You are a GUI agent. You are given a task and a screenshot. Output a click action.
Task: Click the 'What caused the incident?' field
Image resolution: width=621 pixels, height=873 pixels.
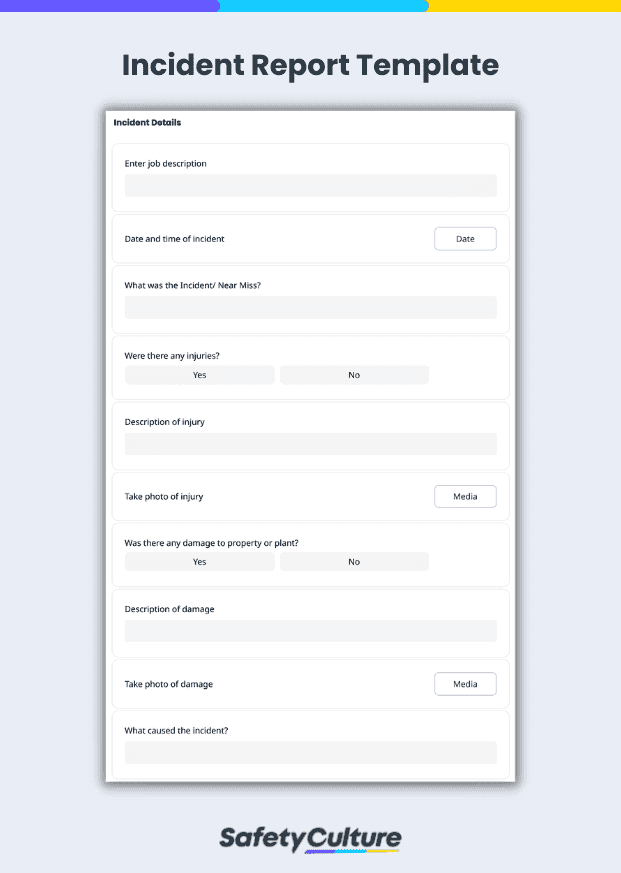point(310,752)
